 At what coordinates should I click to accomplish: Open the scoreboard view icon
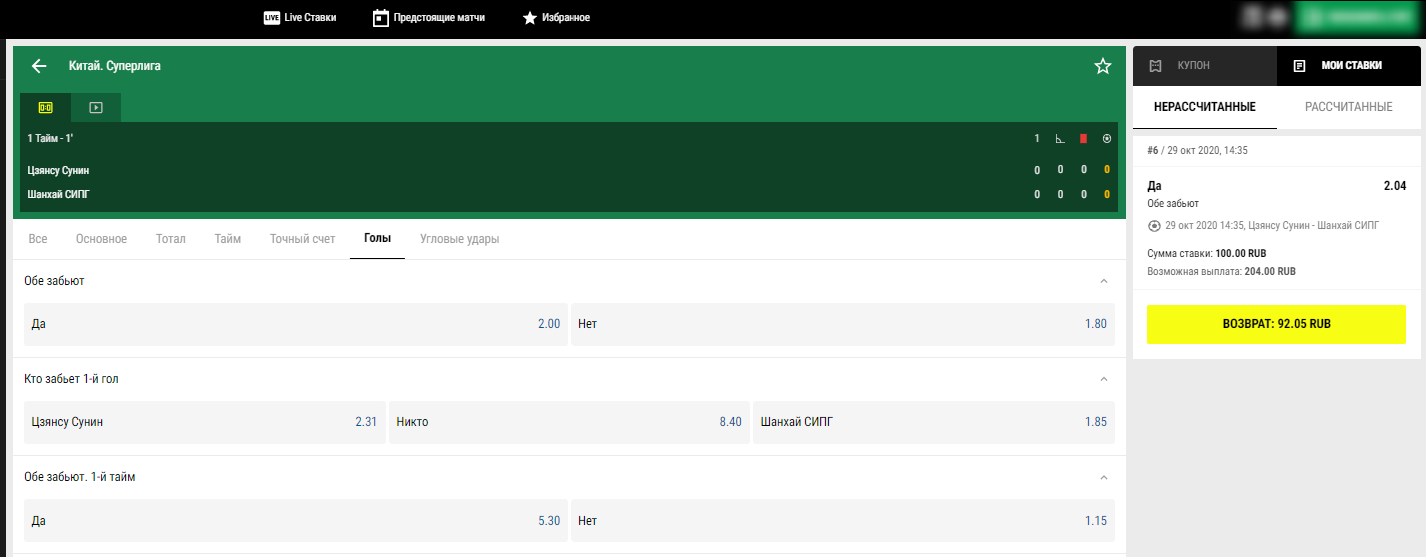[45, 107]
